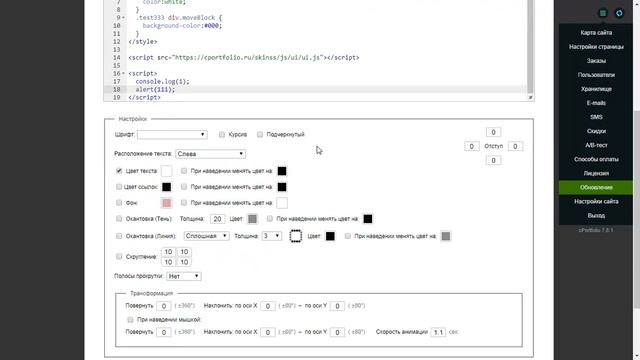
Task: Enable the Цвет ссылок checkbox
Action: (x=119, y=187)
